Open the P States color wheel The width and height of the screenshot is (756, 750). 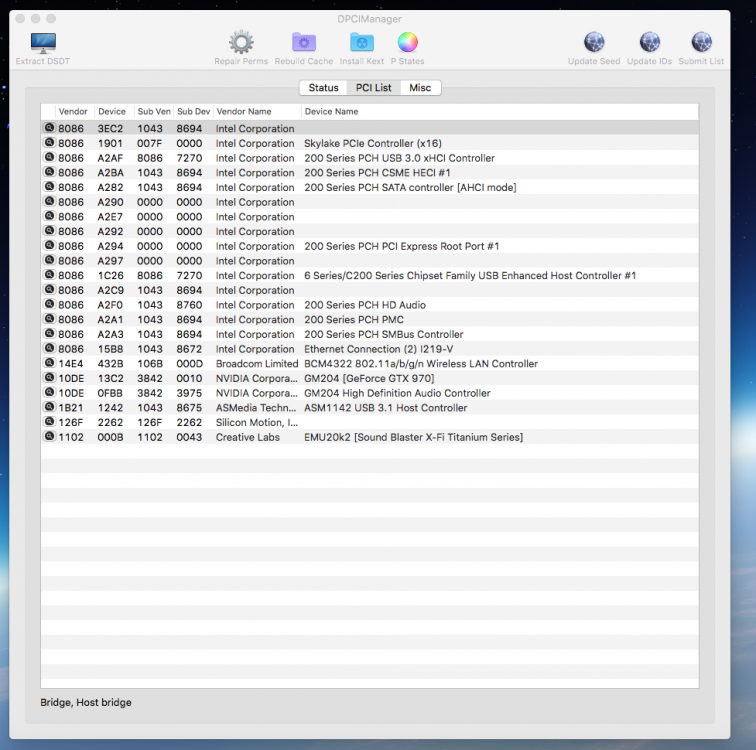click(x=407, y=42)
